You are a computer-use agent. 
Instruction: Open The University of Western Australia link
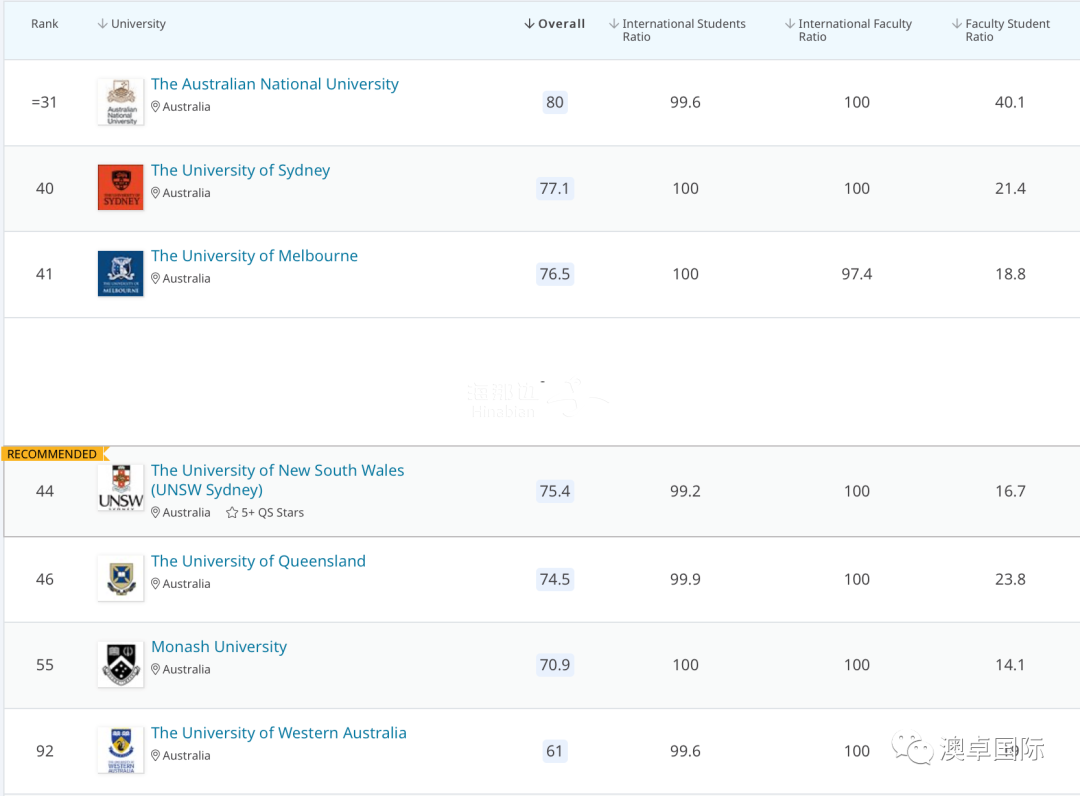click(x=279, y=733)
